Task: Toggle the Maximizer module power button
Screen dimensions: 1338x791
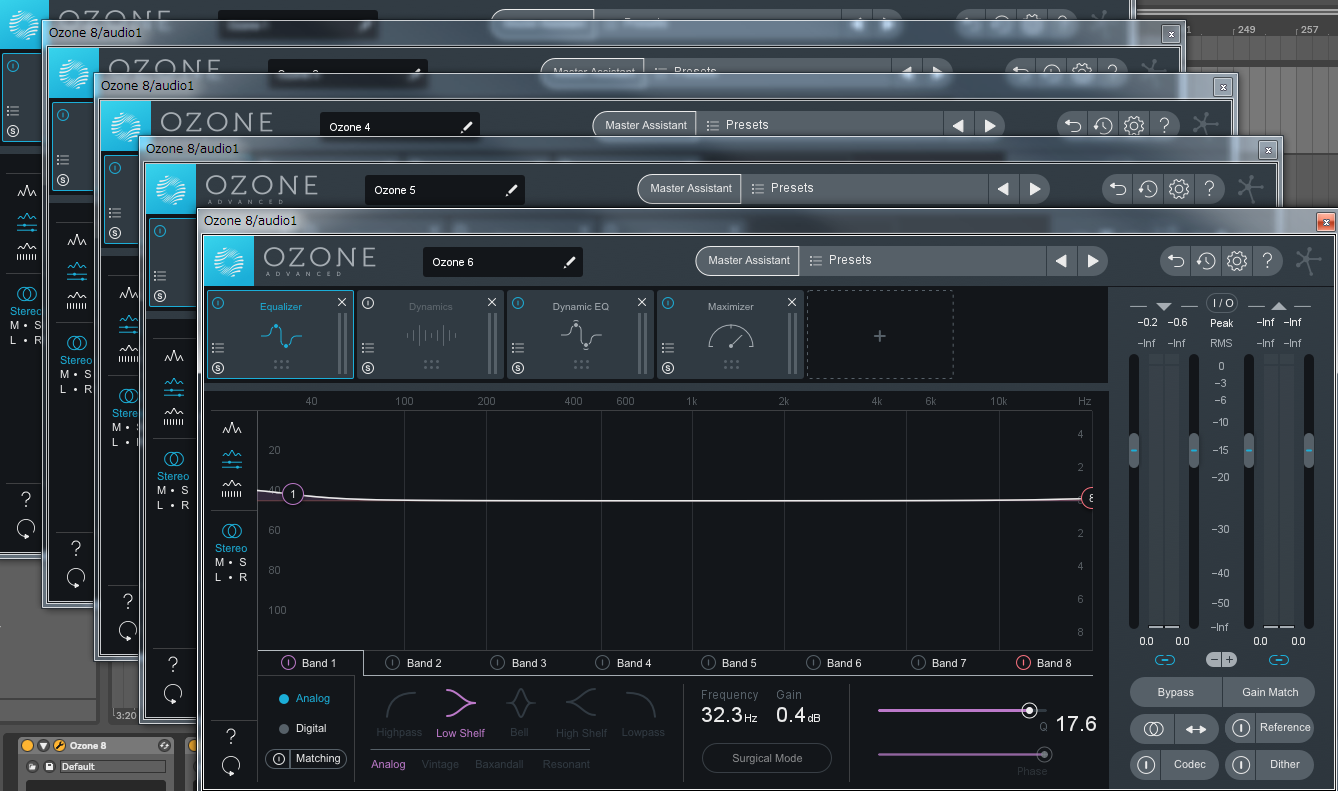Action: pyautogui.click(x=668, y=303)
